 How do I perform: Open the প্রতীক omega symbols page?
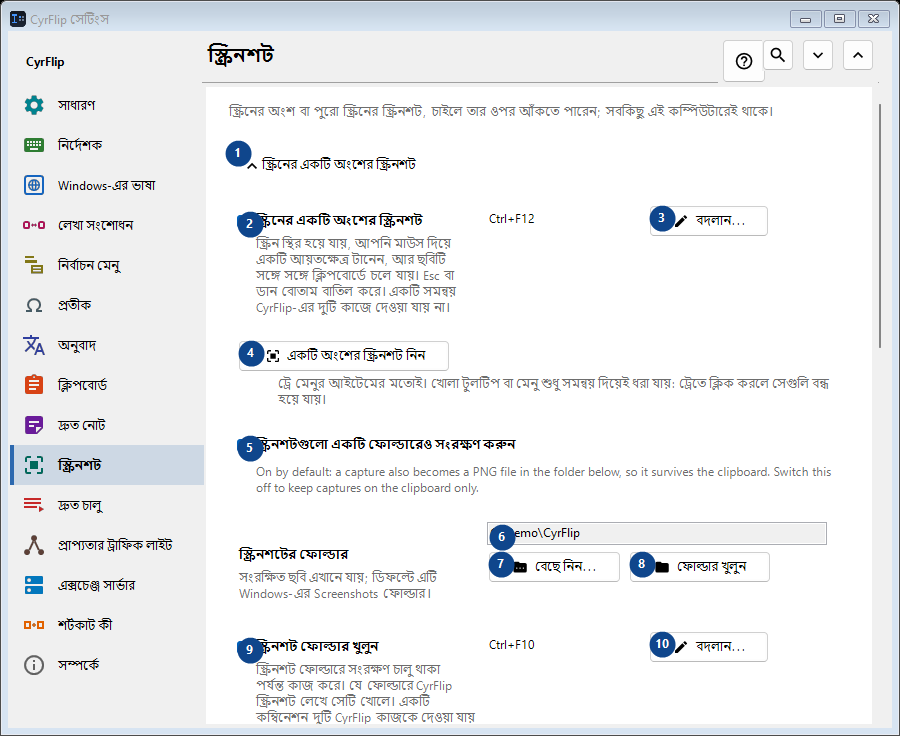[x=107, y=305]
